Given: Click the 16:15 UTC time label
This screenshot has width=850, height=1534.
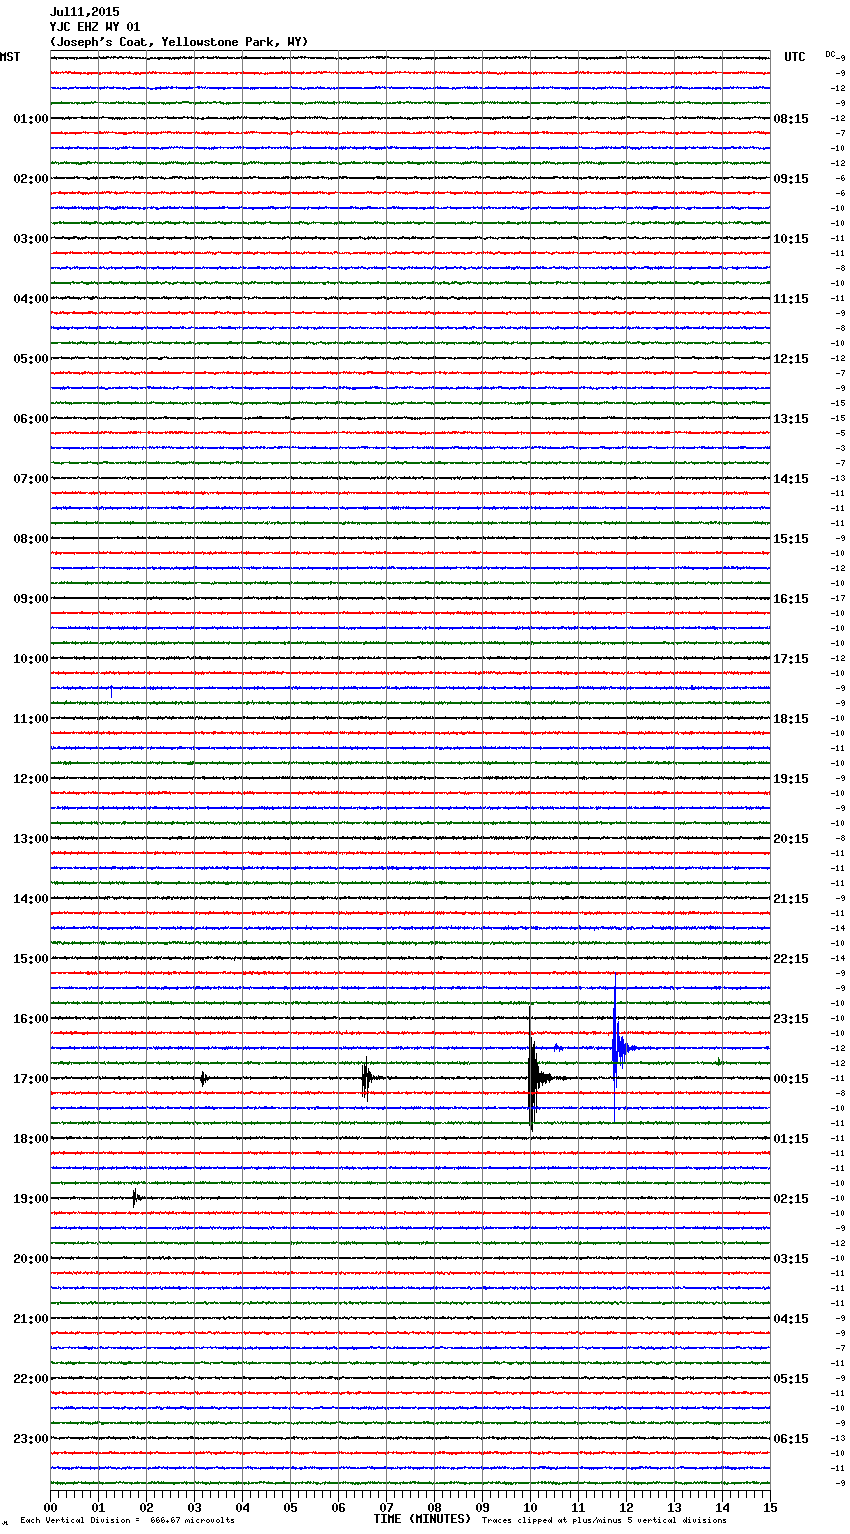Looking at the screenshot, I should 791,599.
